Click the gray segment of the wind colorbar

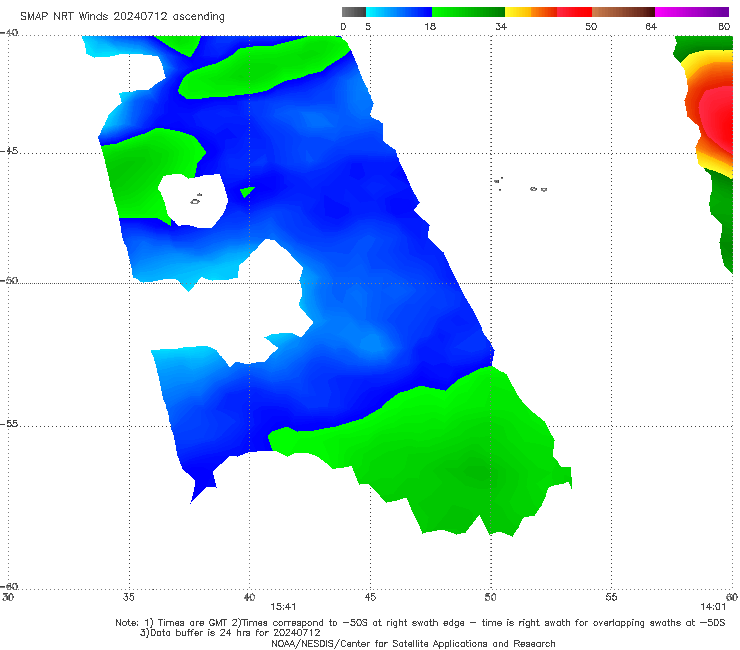click(353, 12)
